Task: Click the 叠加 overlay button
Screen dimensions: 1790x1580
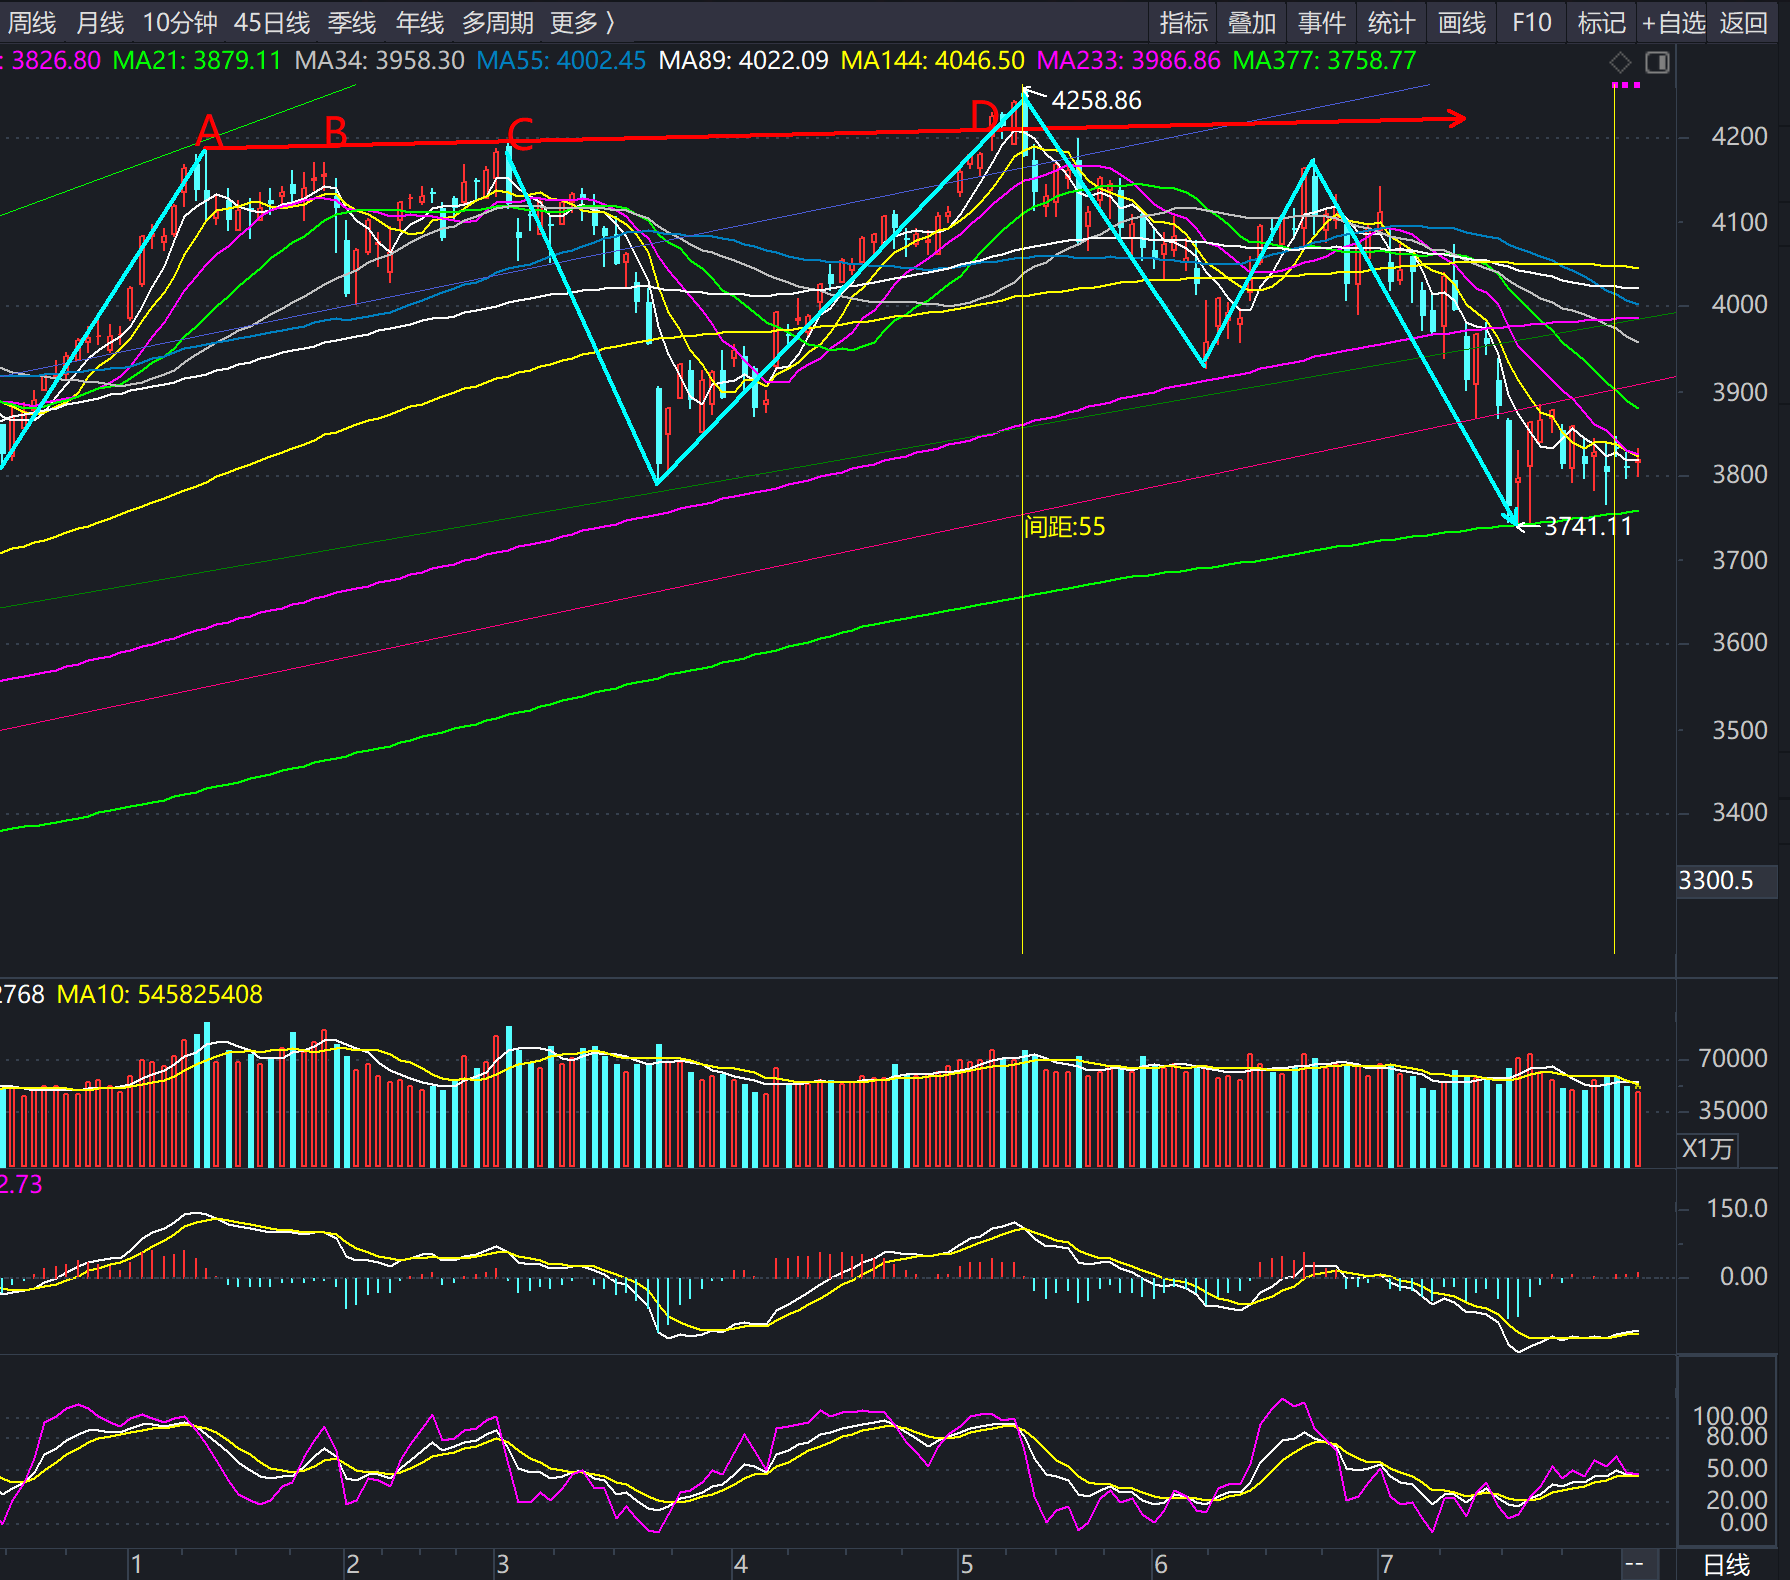Action: coord(1252,22)
